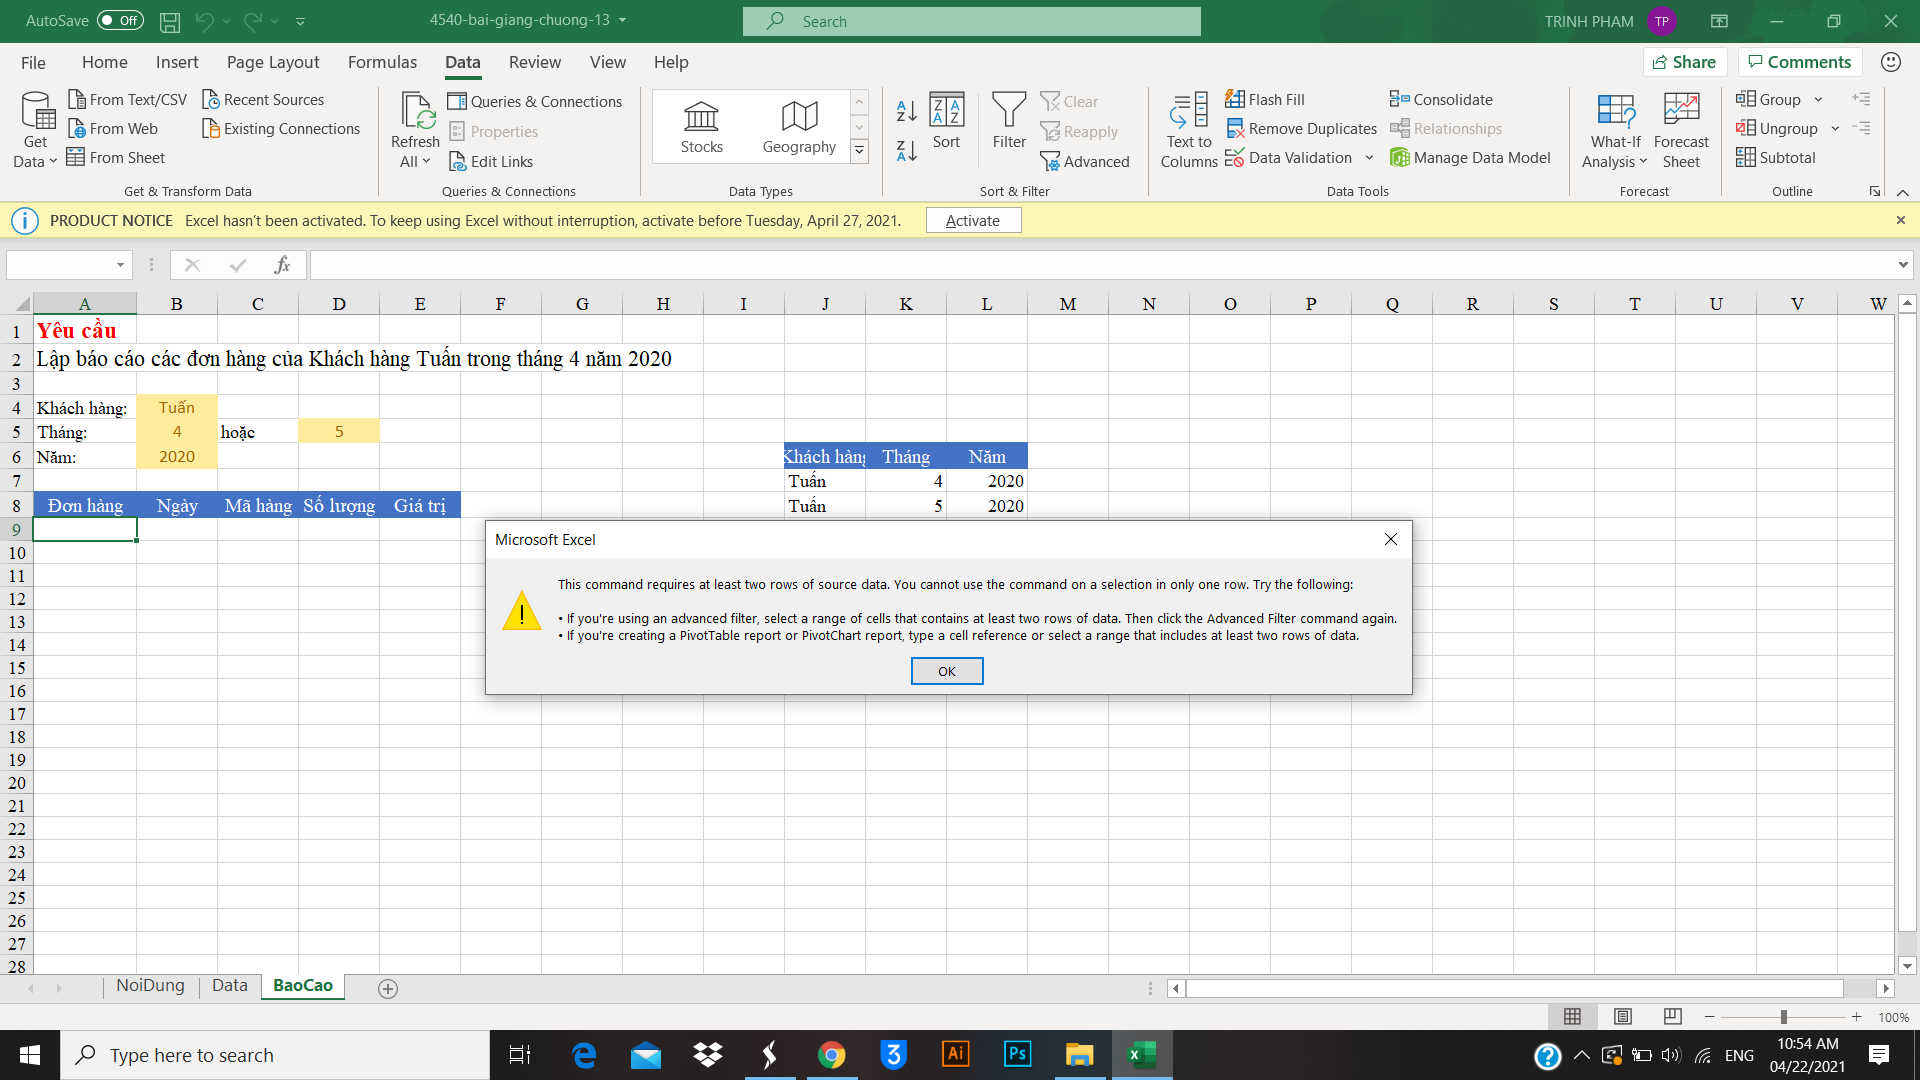Open Outline dialog launcher

[x=1875, y=191]
